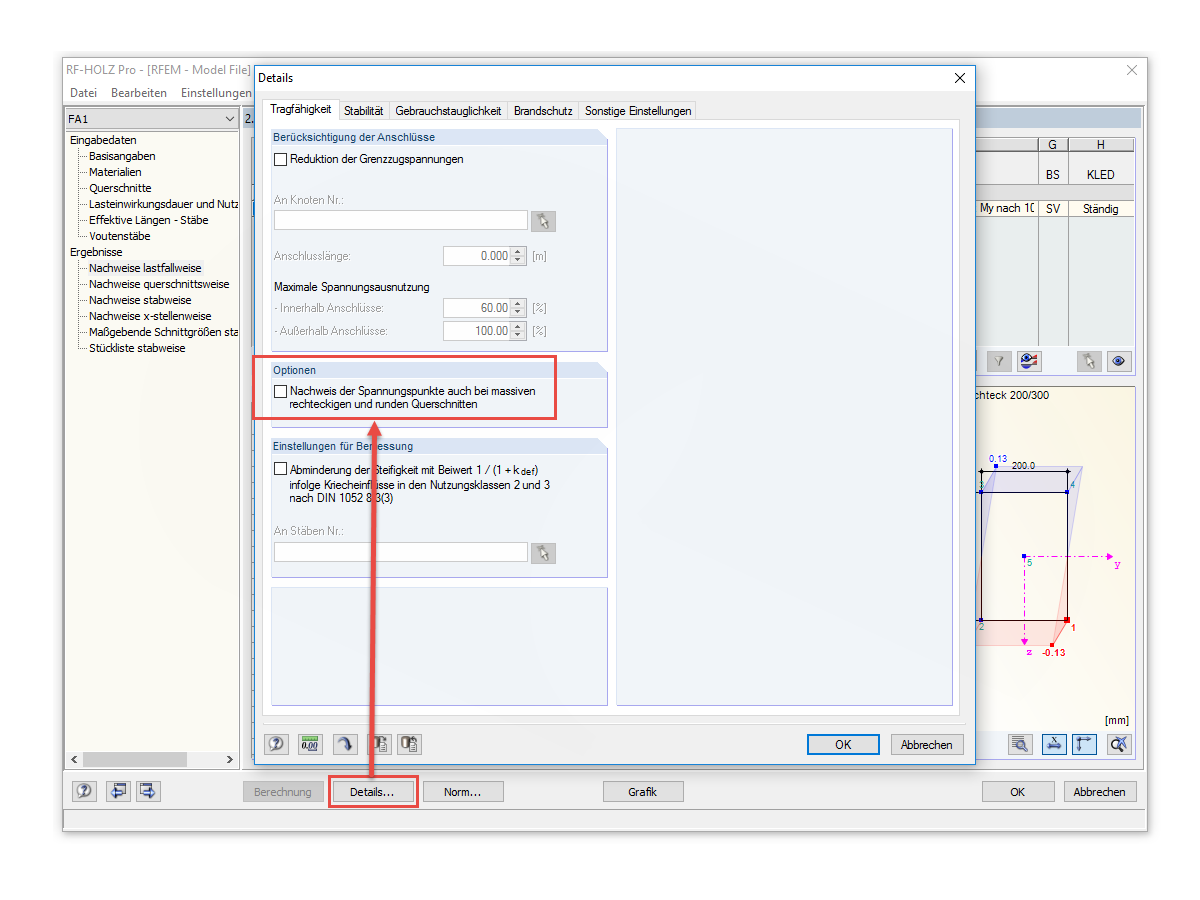The height and width of the screenshot is (900, 1200).
Task: Click the An Knoten Nr. input field
Action: pos(401,220)
